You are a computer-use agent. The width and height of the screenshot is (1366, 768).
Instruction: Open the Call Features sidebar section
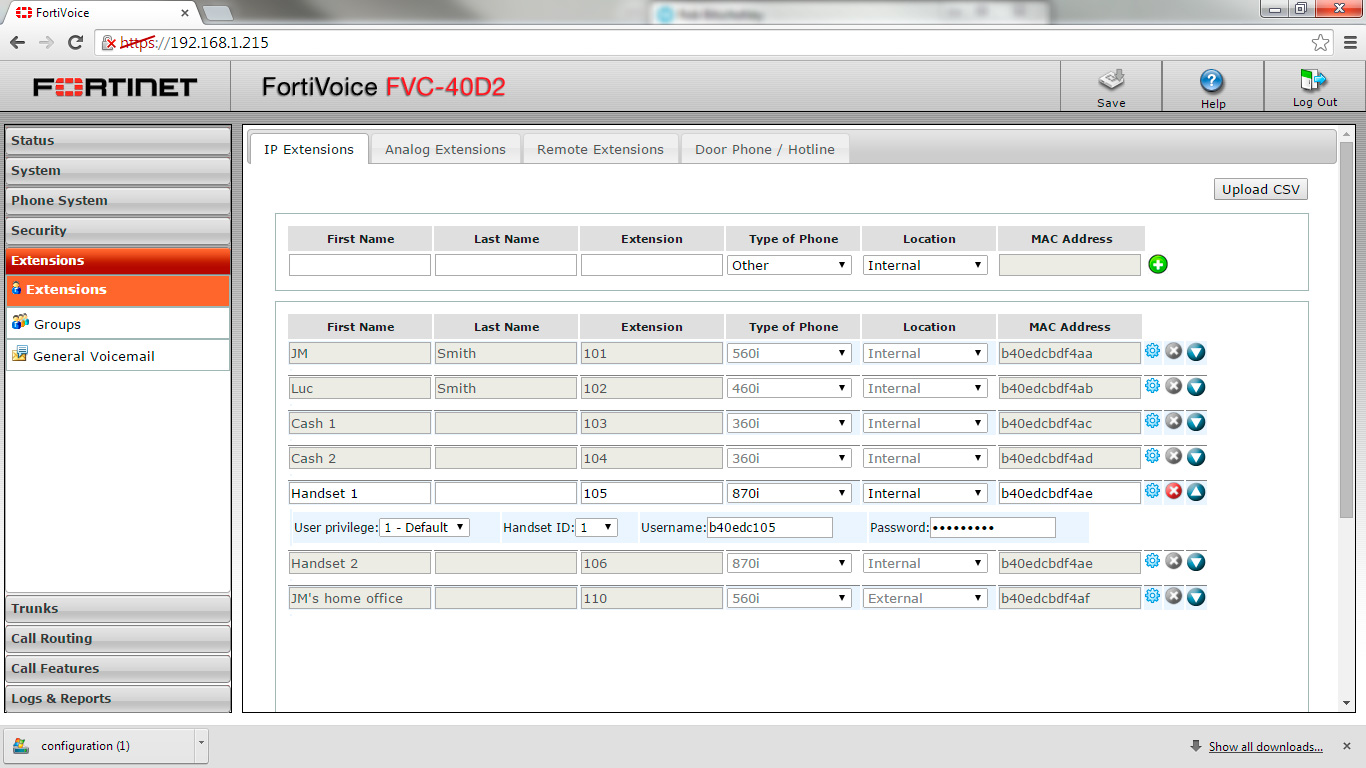pyautogui.click(x=118, y=669)
